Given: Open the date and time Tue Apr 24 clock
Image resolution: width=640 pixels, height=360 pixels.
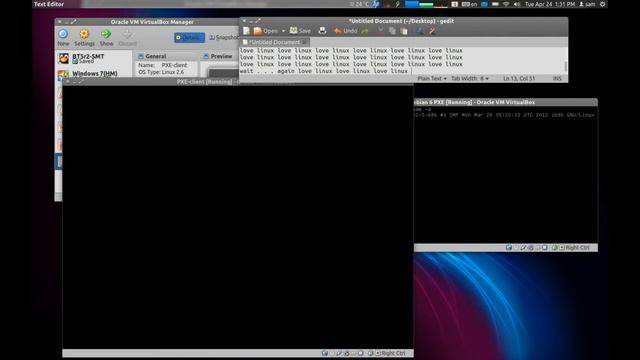Looking at the screenshot, I should coord(549,4).
